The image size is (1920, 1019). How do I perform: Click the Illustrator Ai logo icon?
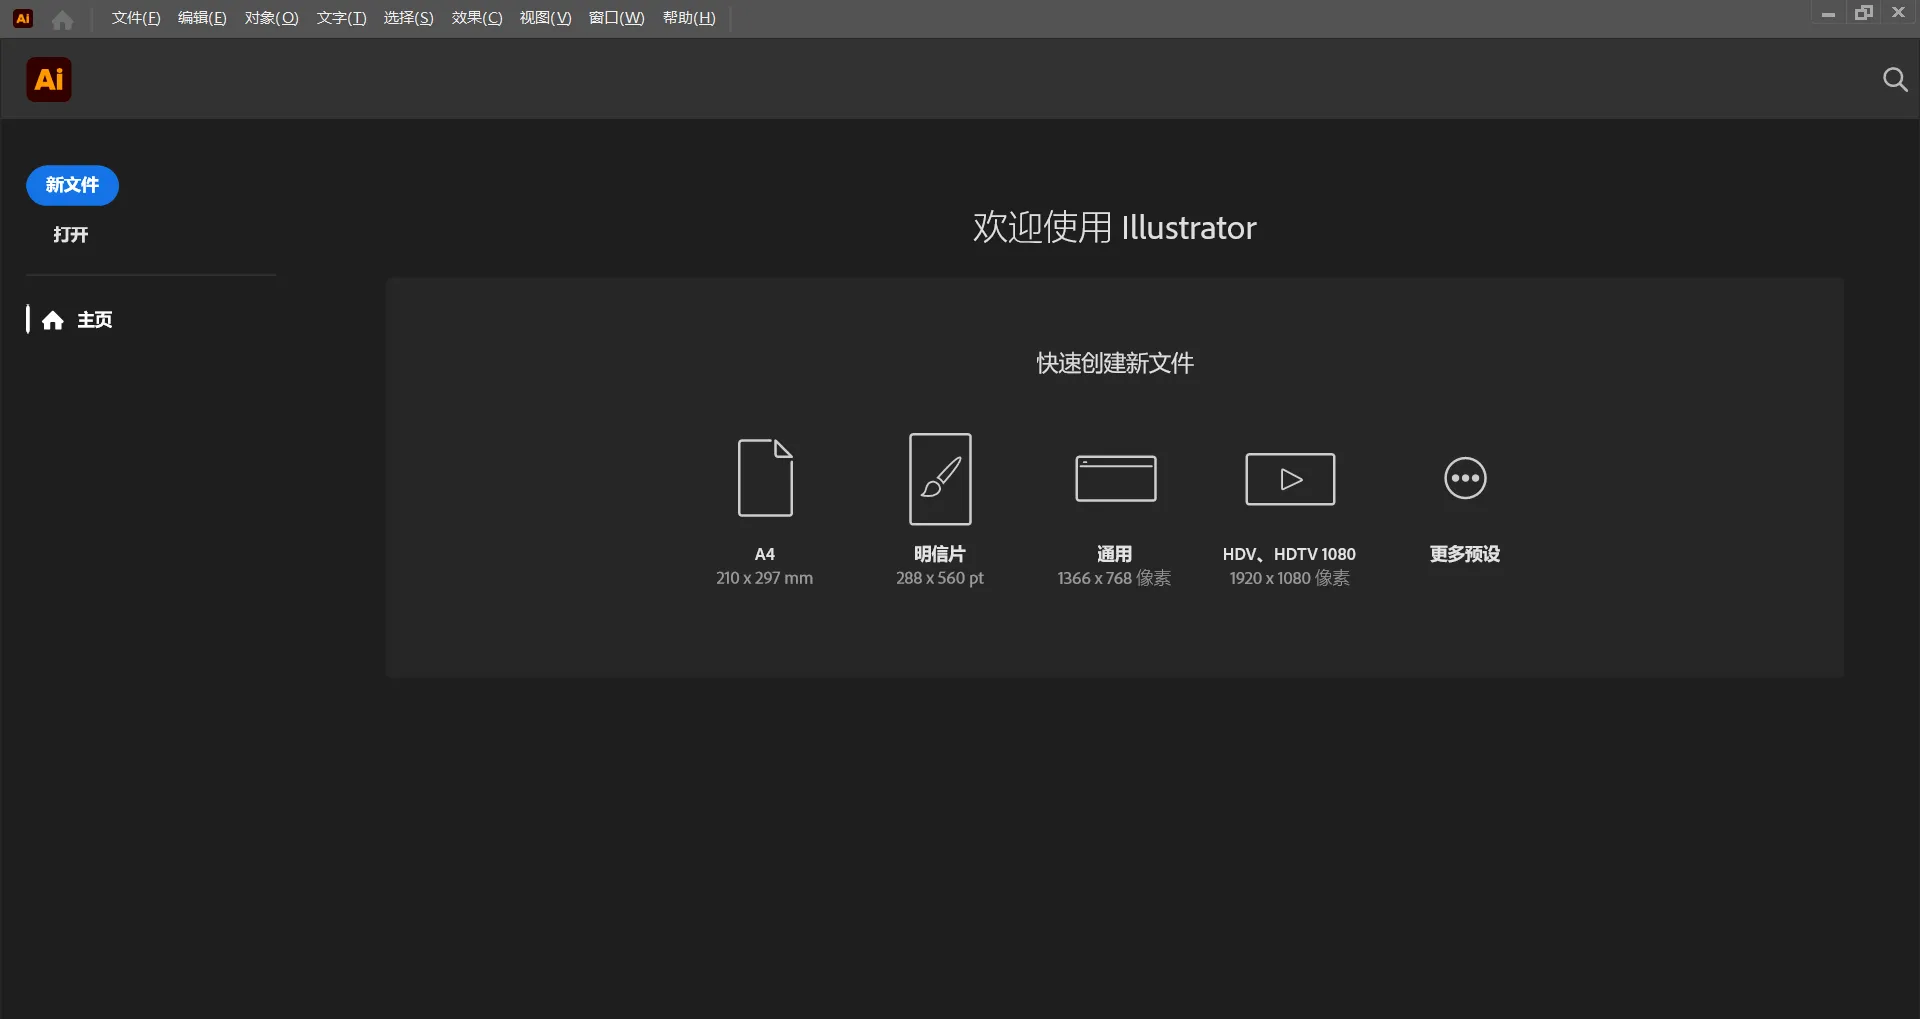pos(47,79)
